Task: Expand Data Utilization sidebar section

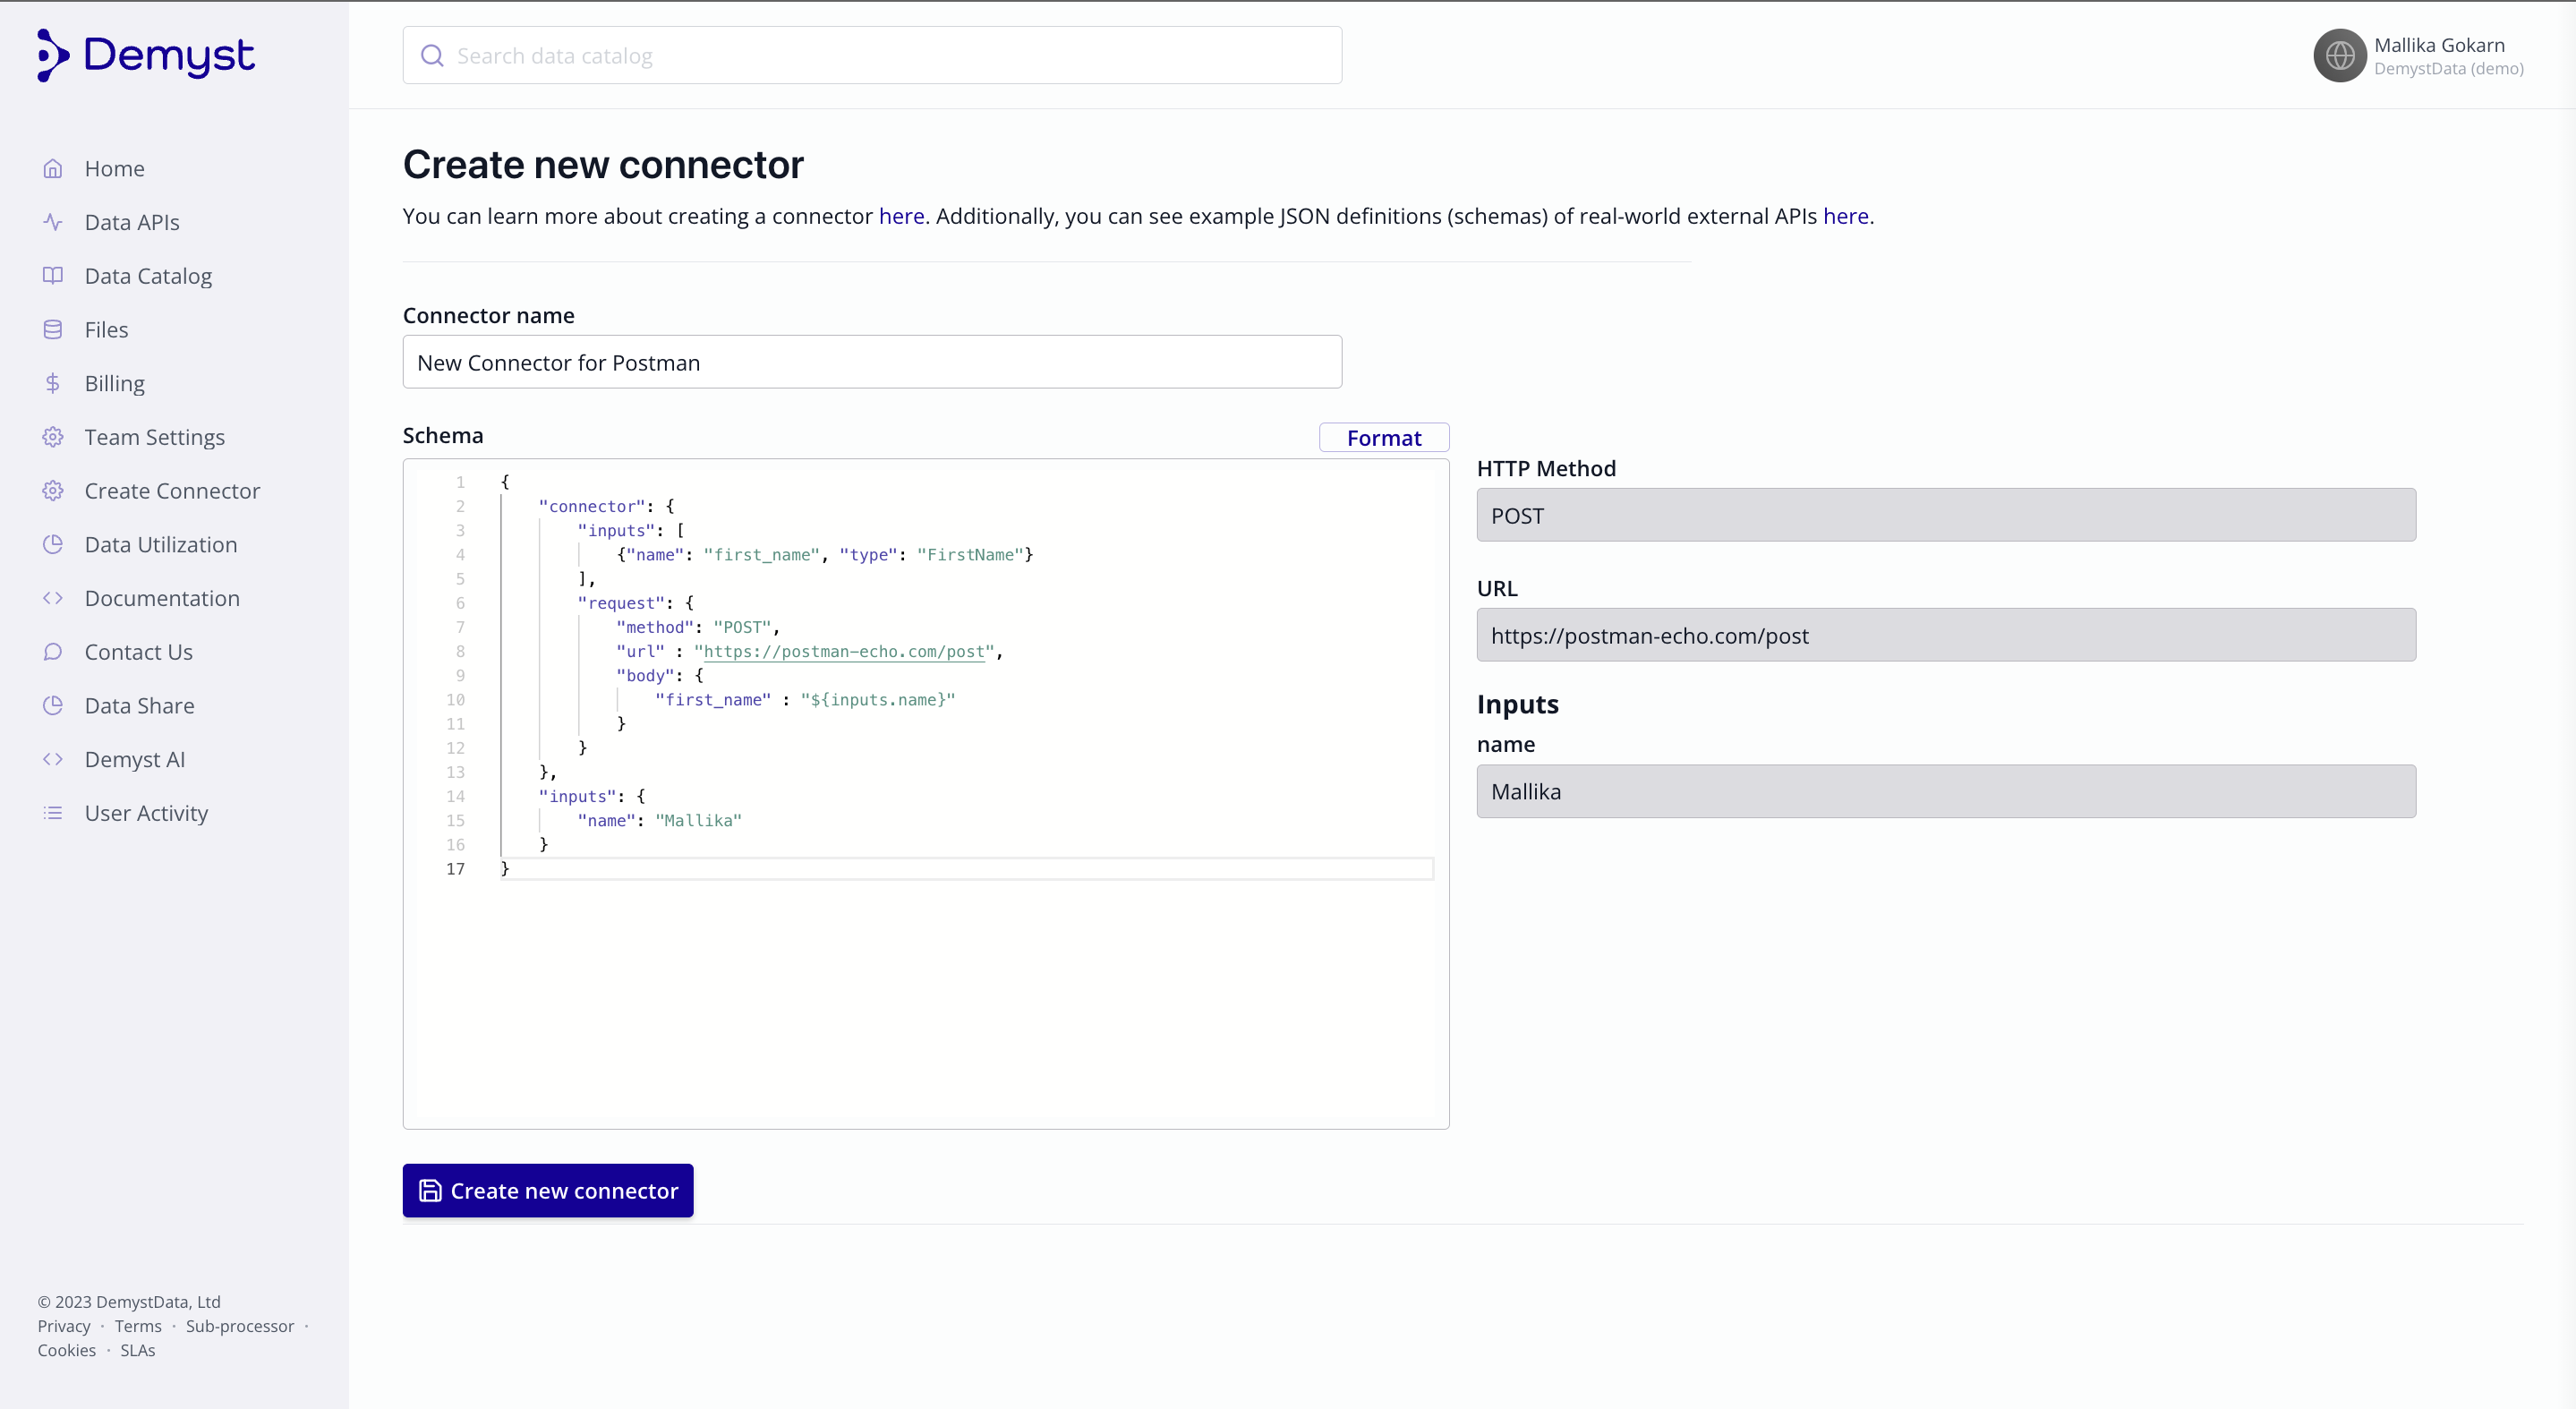Action: click(161, 543)
